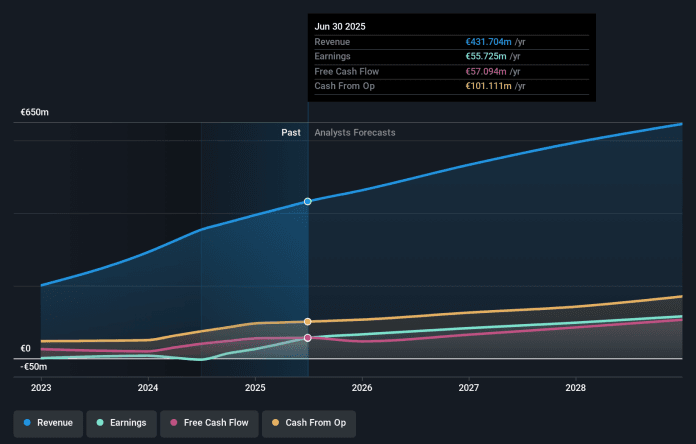Screen dimensions: 696x444
Task: Select the 'Past' section label
Action: (x=290, y=133)
